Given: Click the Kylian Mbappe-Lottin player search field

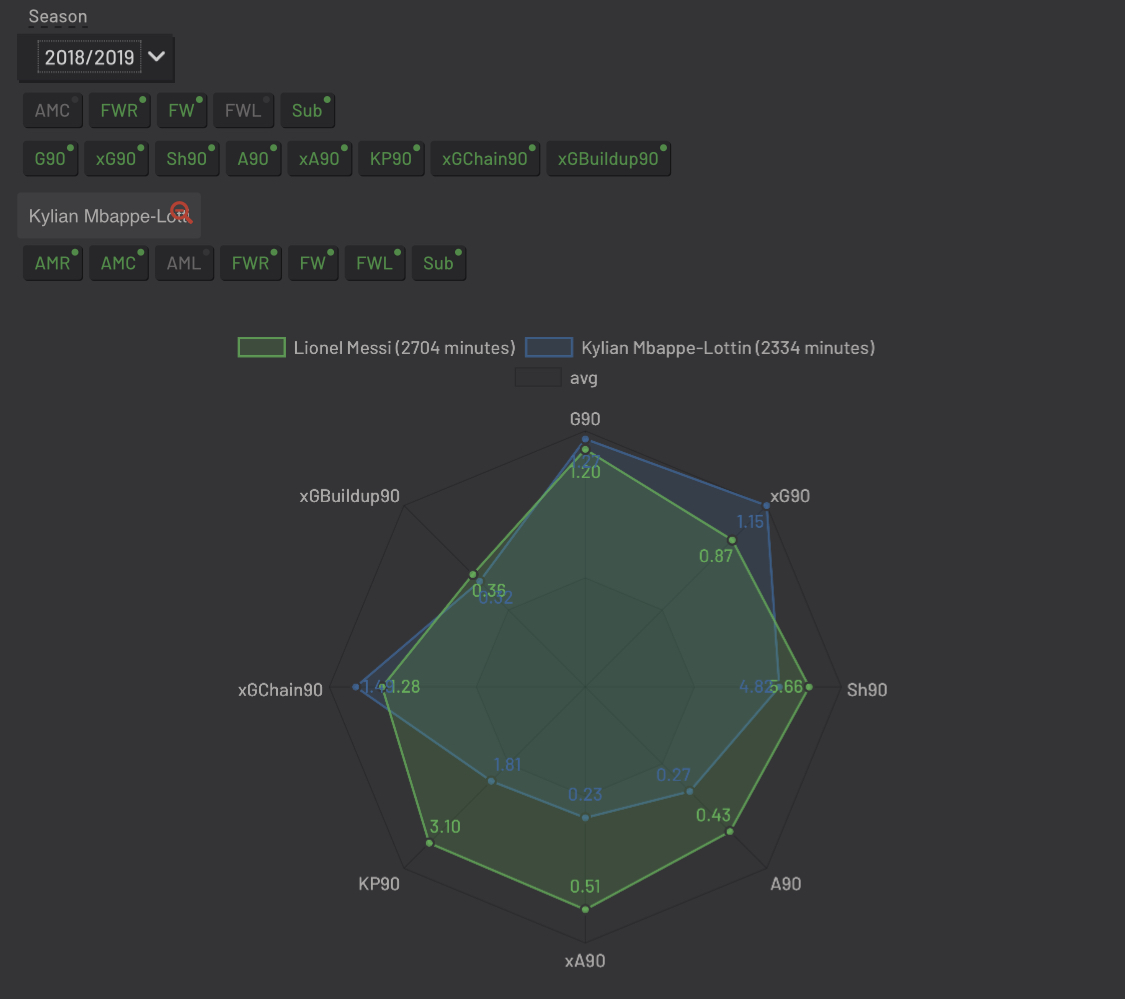Looking at the screenshot, I should pos(109,215).
